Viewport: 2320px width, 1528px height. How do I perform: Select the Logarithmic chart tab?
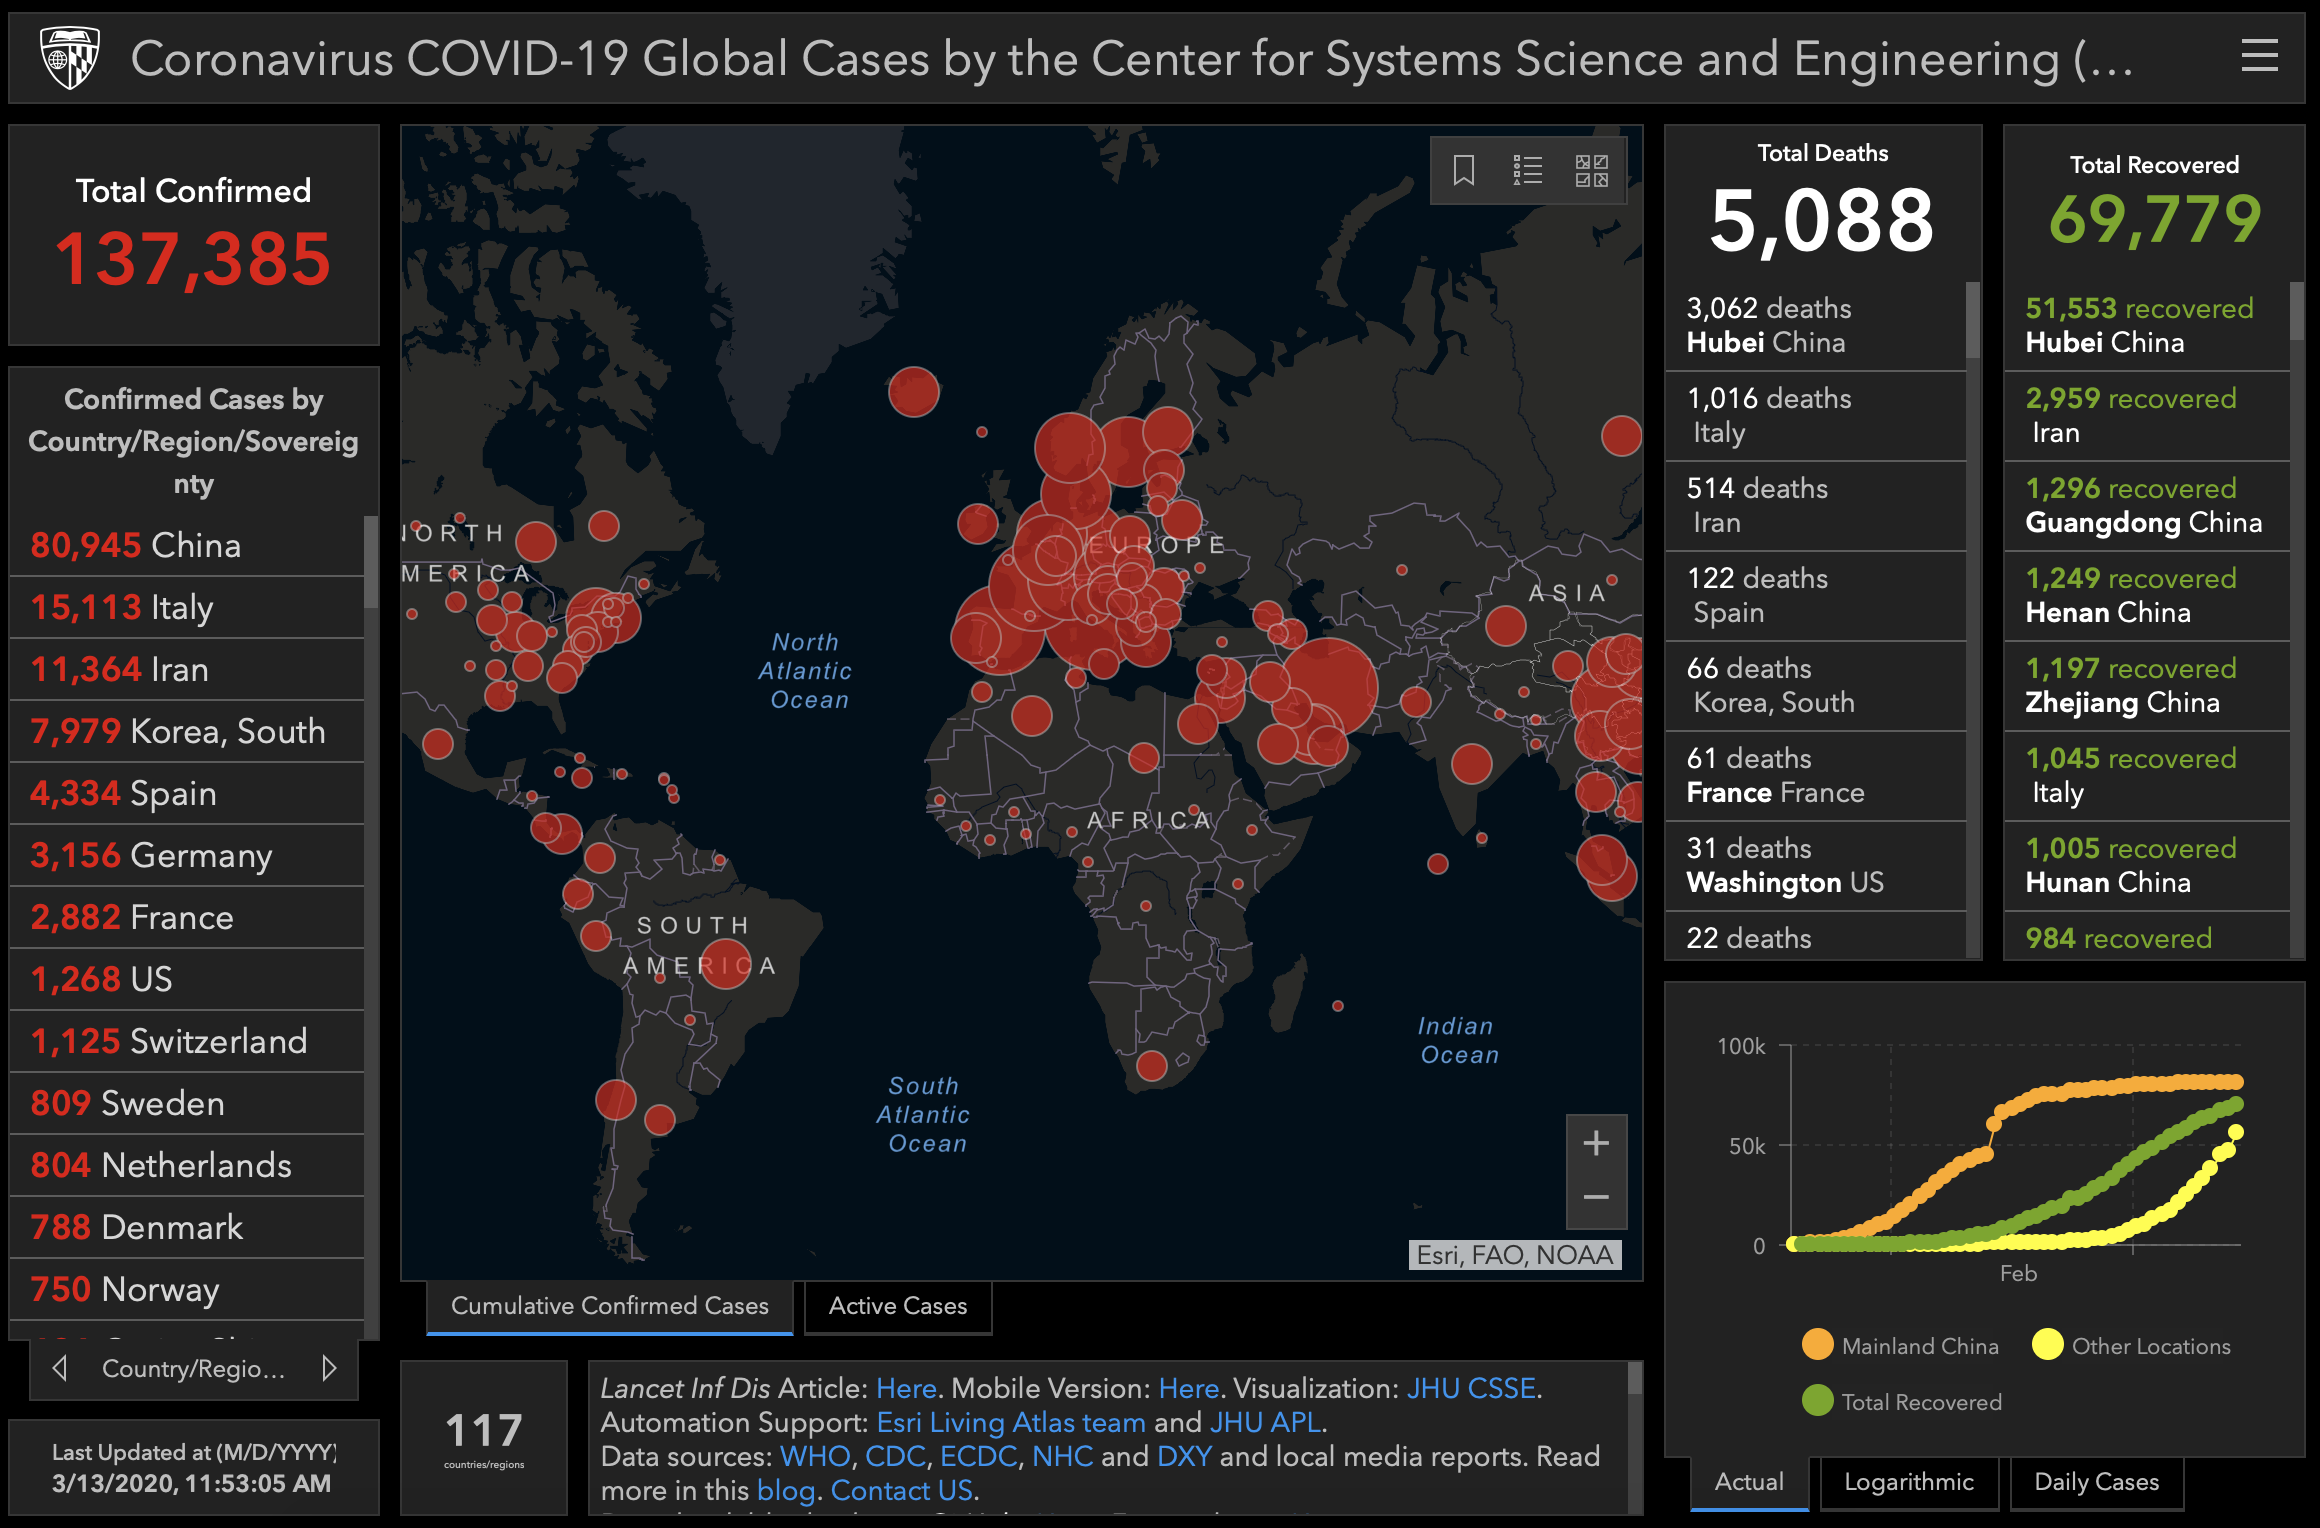click(1908, 1482)
